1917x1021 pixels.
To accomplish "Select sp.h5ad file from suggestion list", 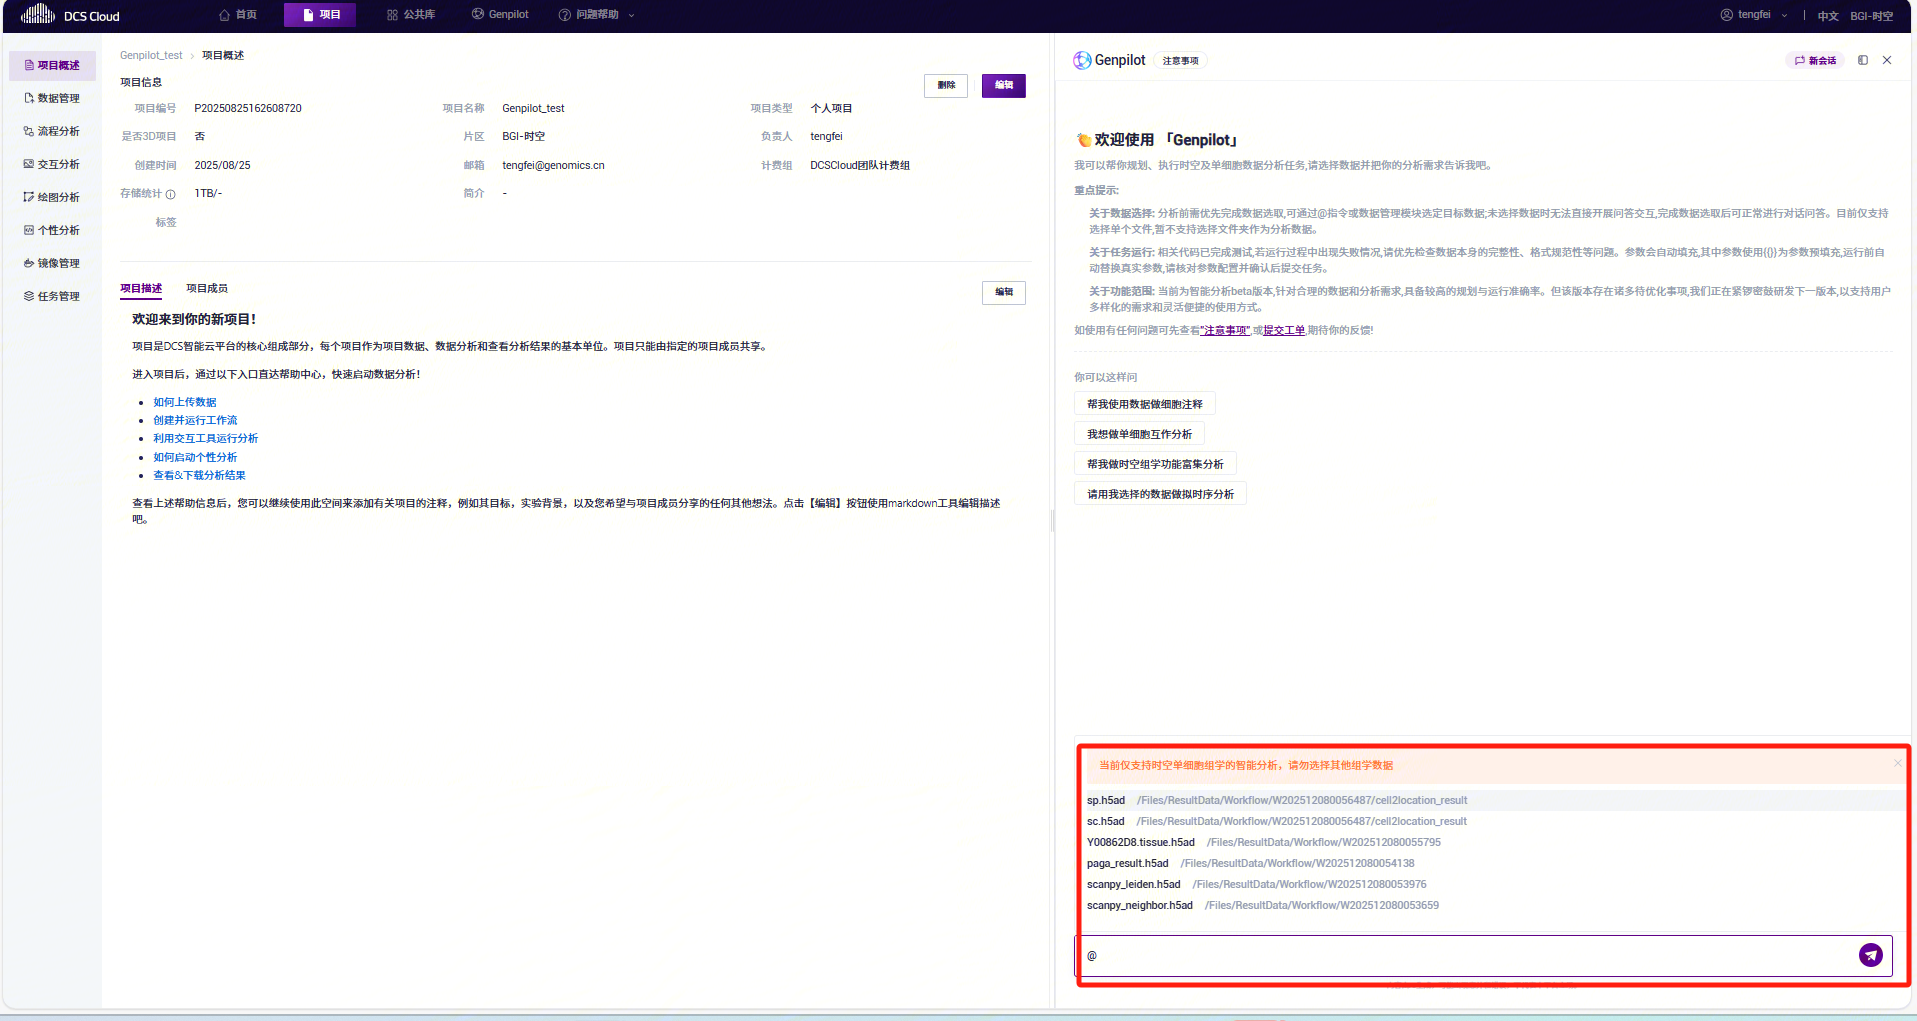I will [1106, 800].
